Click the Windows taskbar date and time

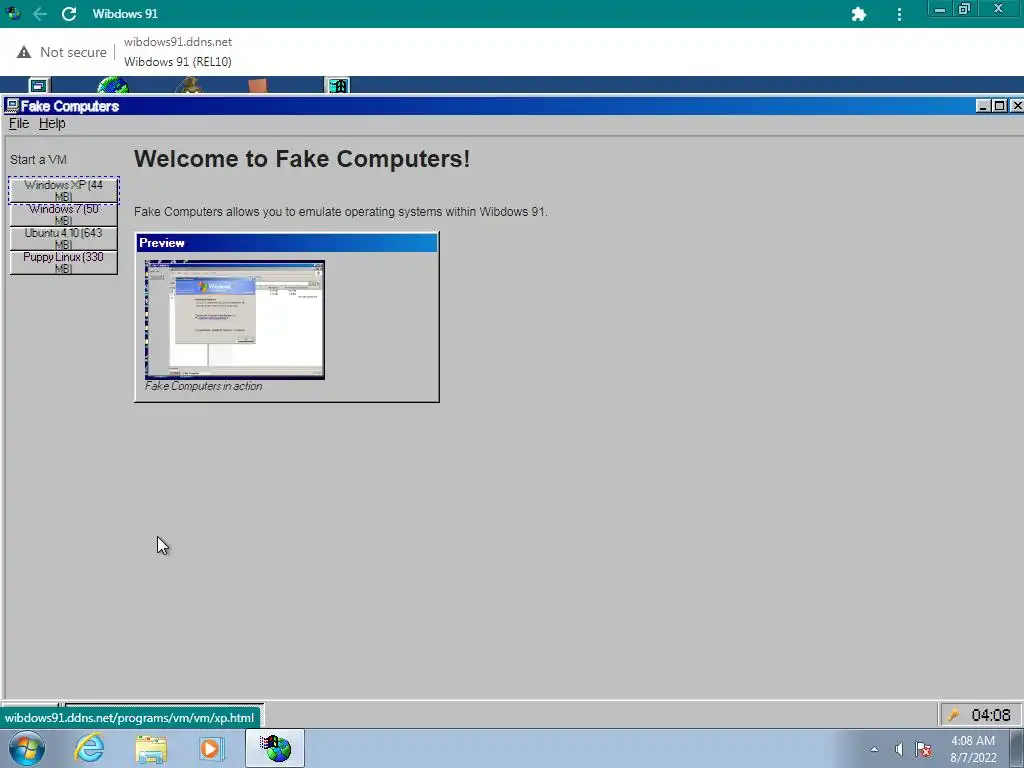coord(973,749)
